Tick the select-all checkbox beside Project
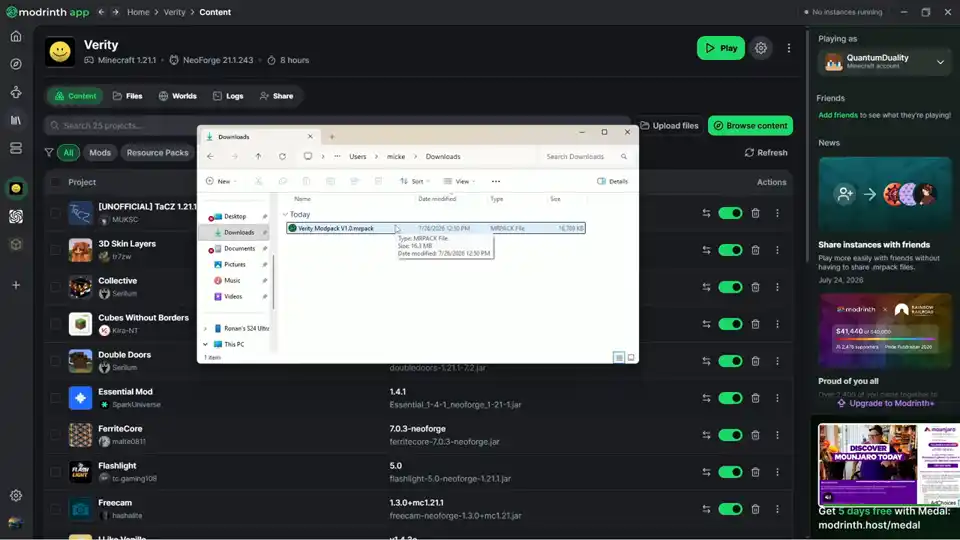 [55, 182]
